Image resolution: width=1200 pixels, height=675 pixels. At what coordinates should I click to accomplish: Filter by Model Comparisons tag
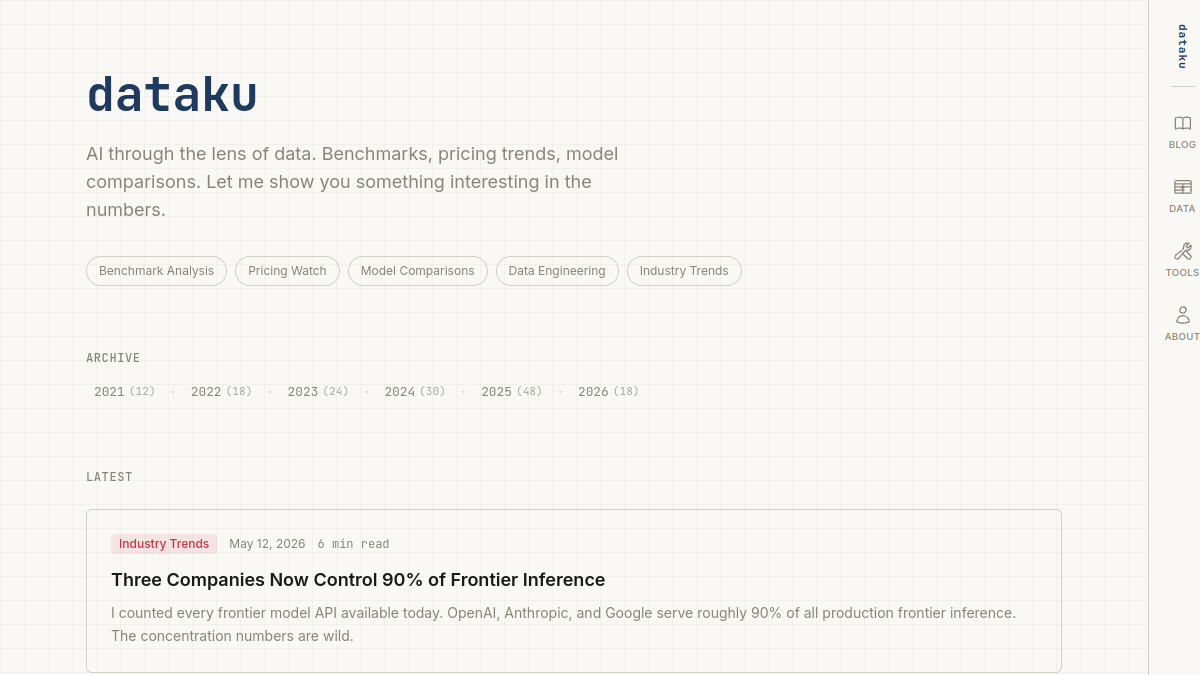[x=417, y=271]
